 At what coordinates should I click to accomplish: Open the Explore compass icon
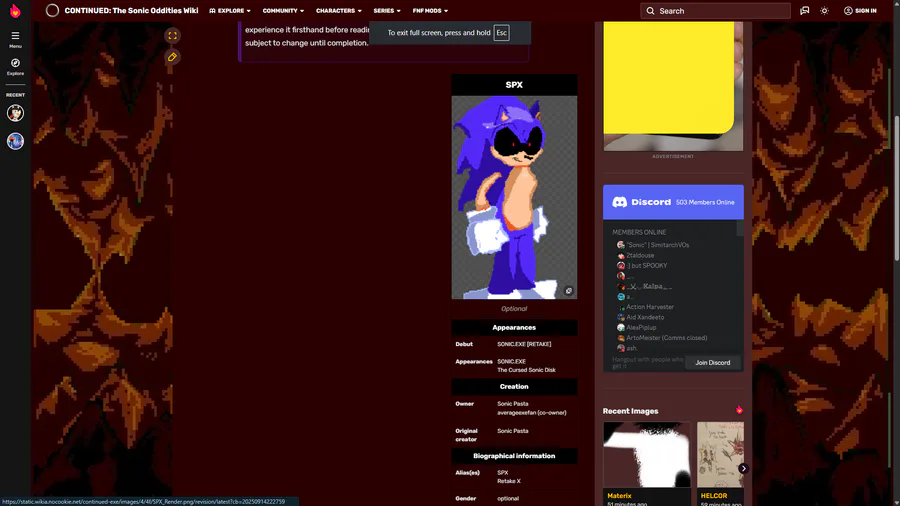(15, 67)
